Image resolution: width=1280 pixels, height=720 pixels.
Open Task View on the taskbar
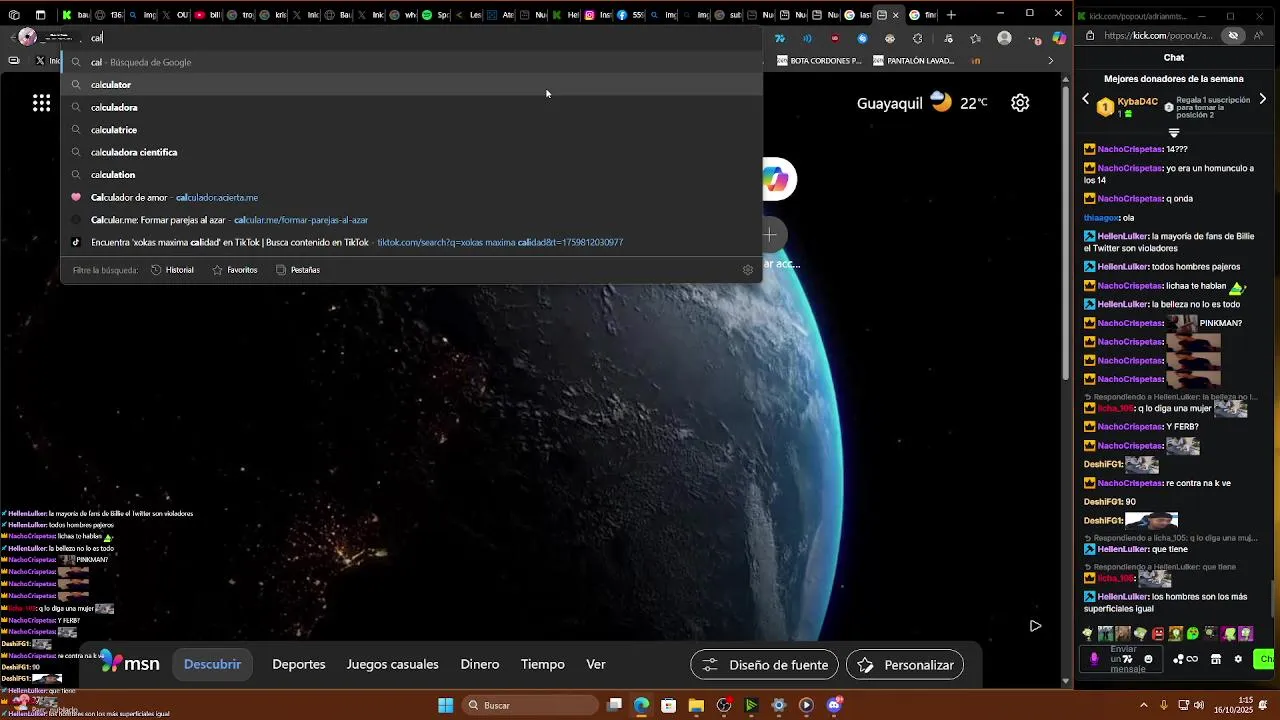point(614,705)
